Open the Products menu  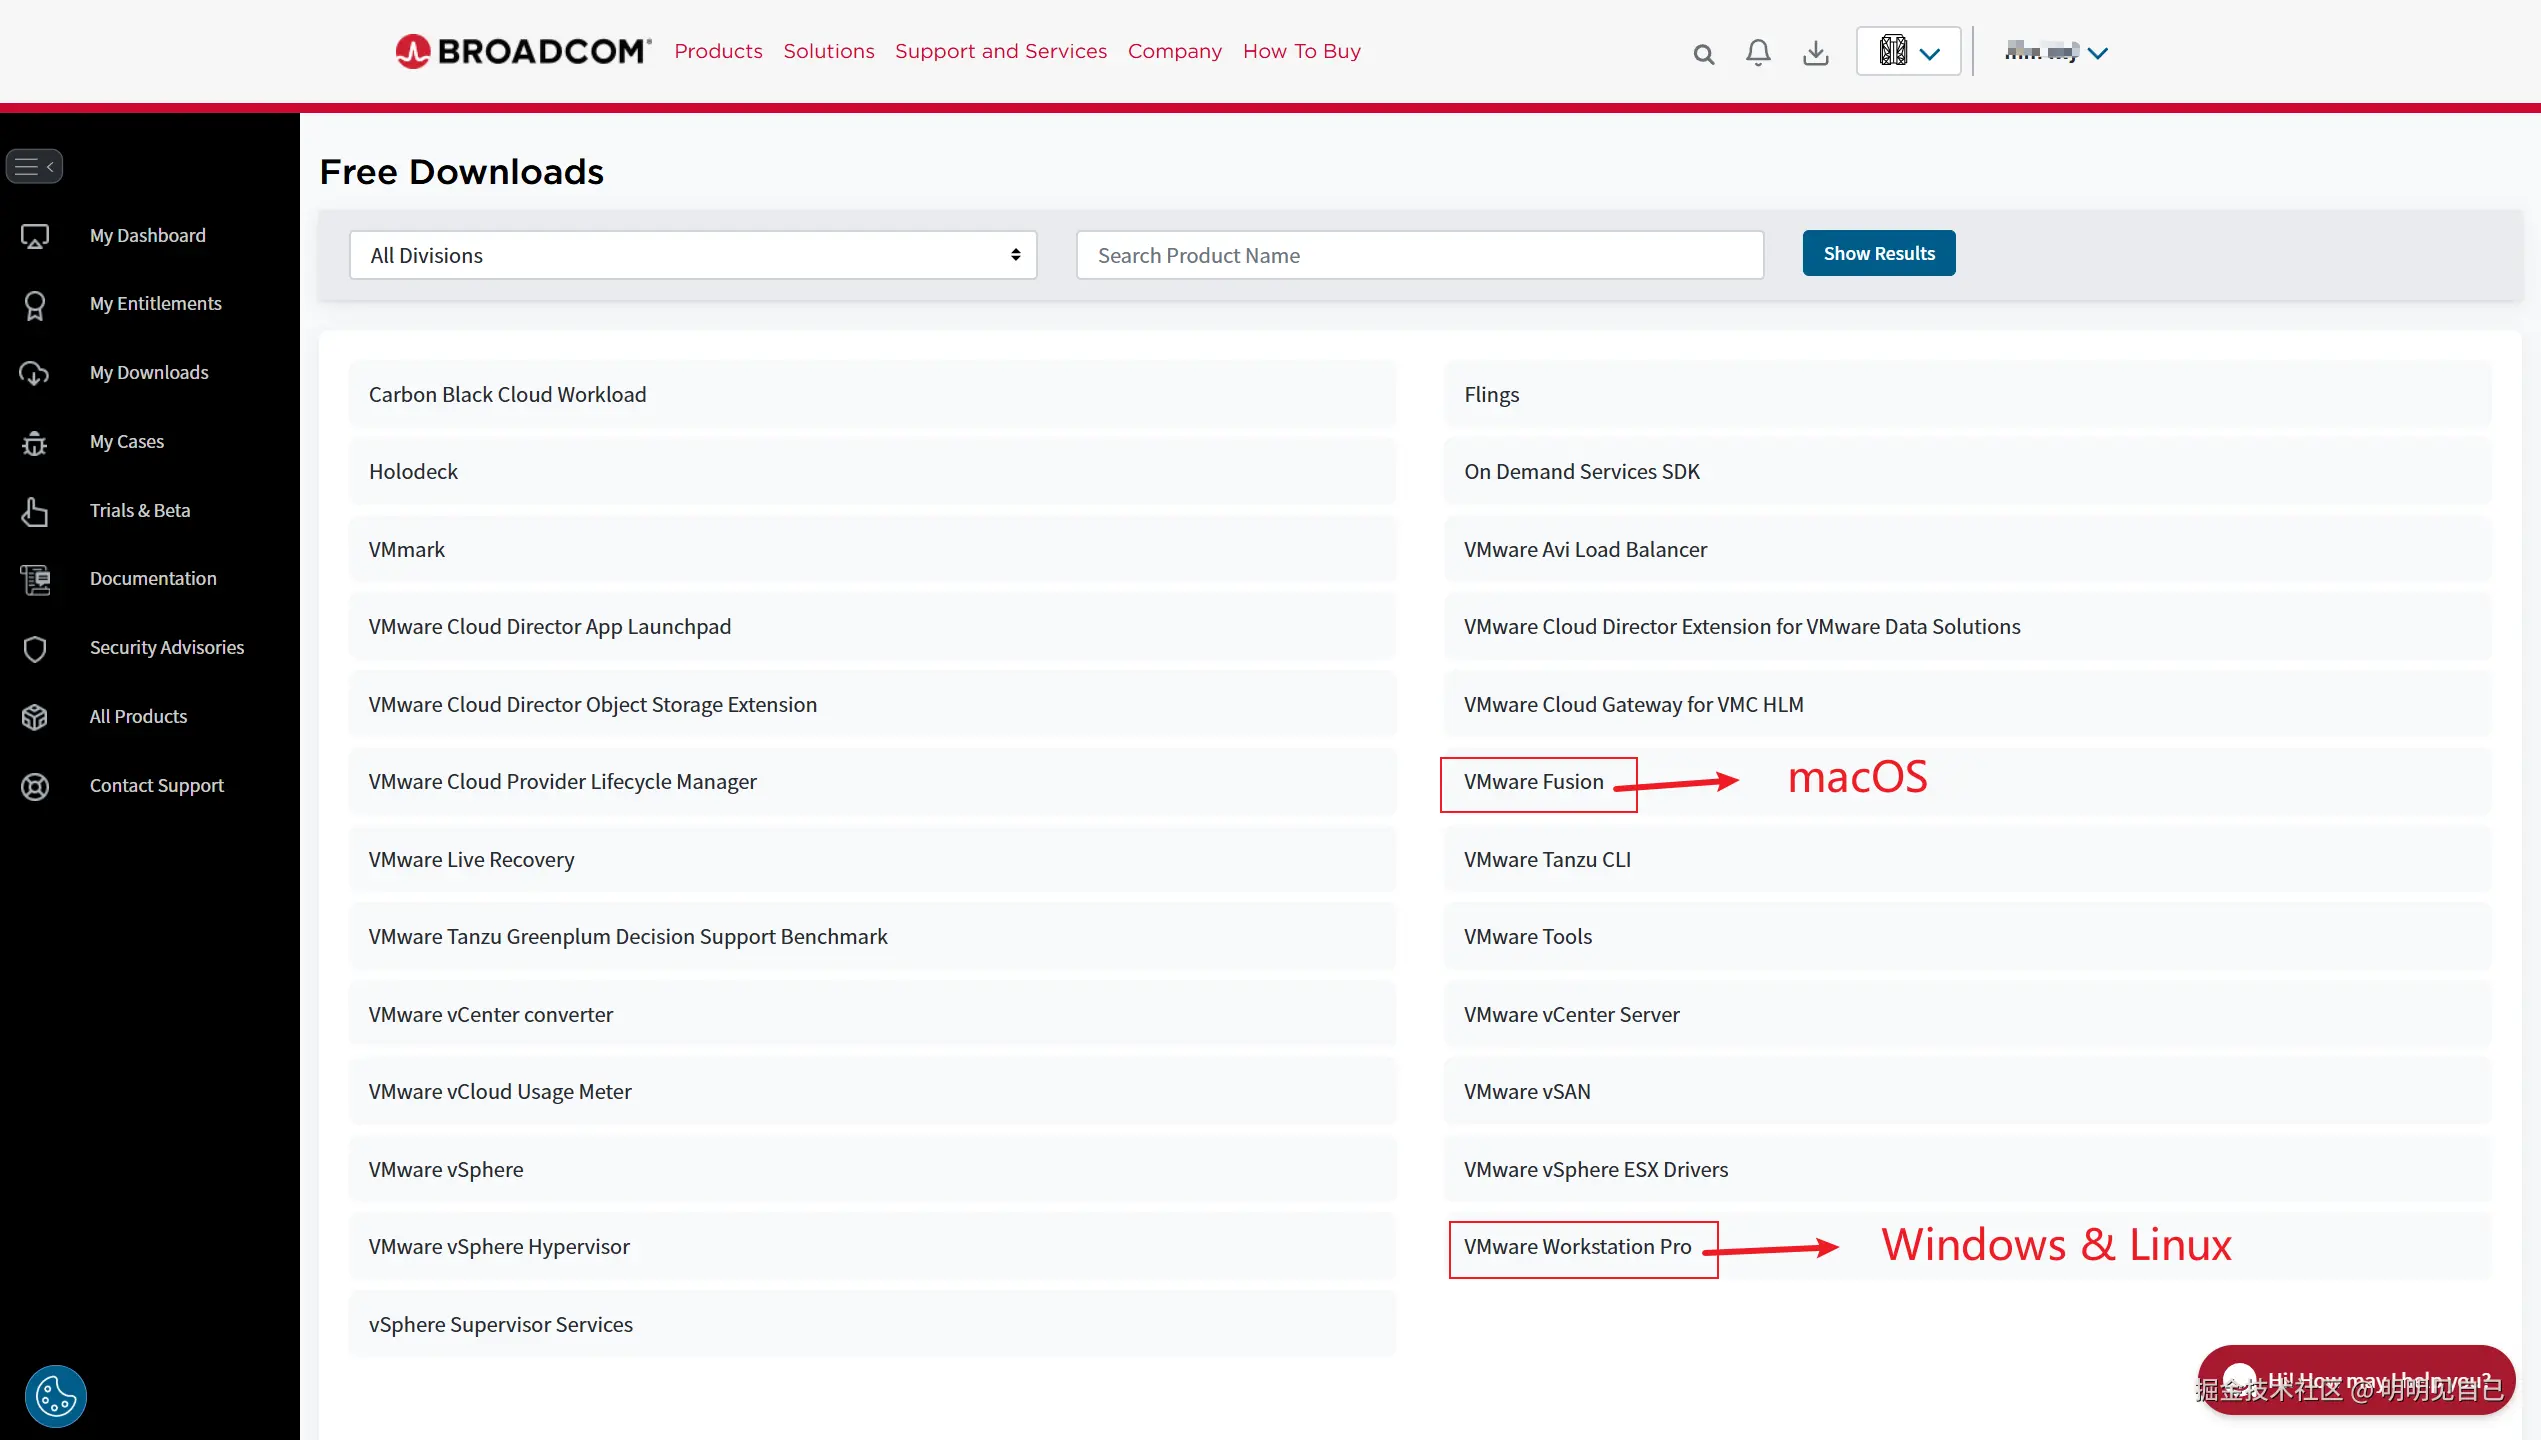click(717, 51)
